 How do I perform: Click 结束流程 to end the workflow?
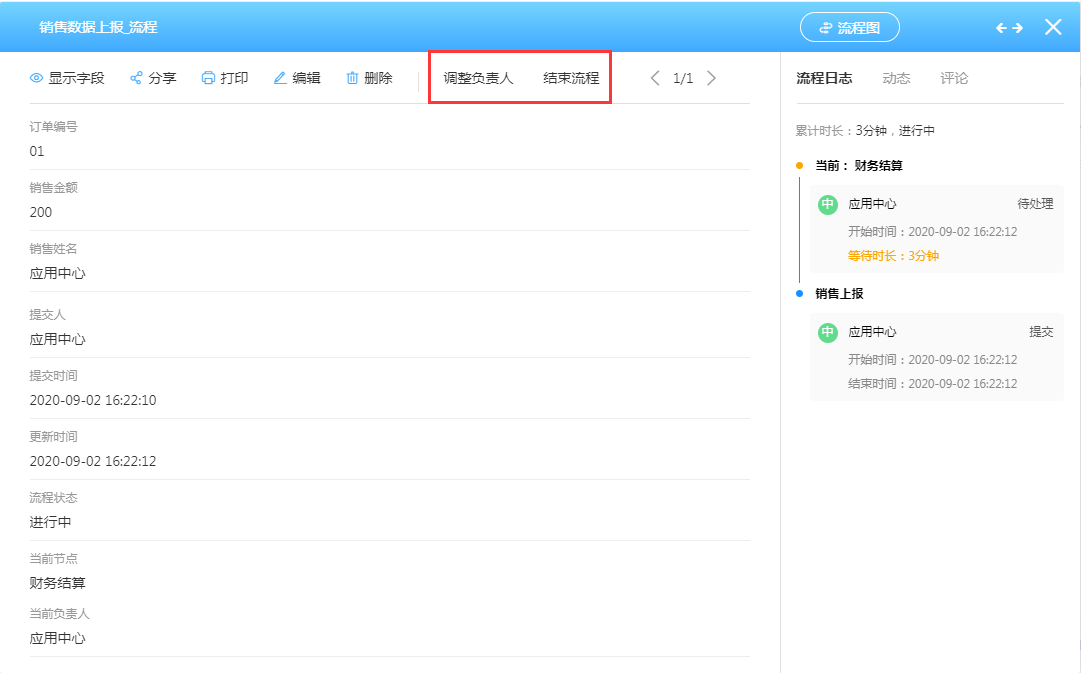pos(571,78)
